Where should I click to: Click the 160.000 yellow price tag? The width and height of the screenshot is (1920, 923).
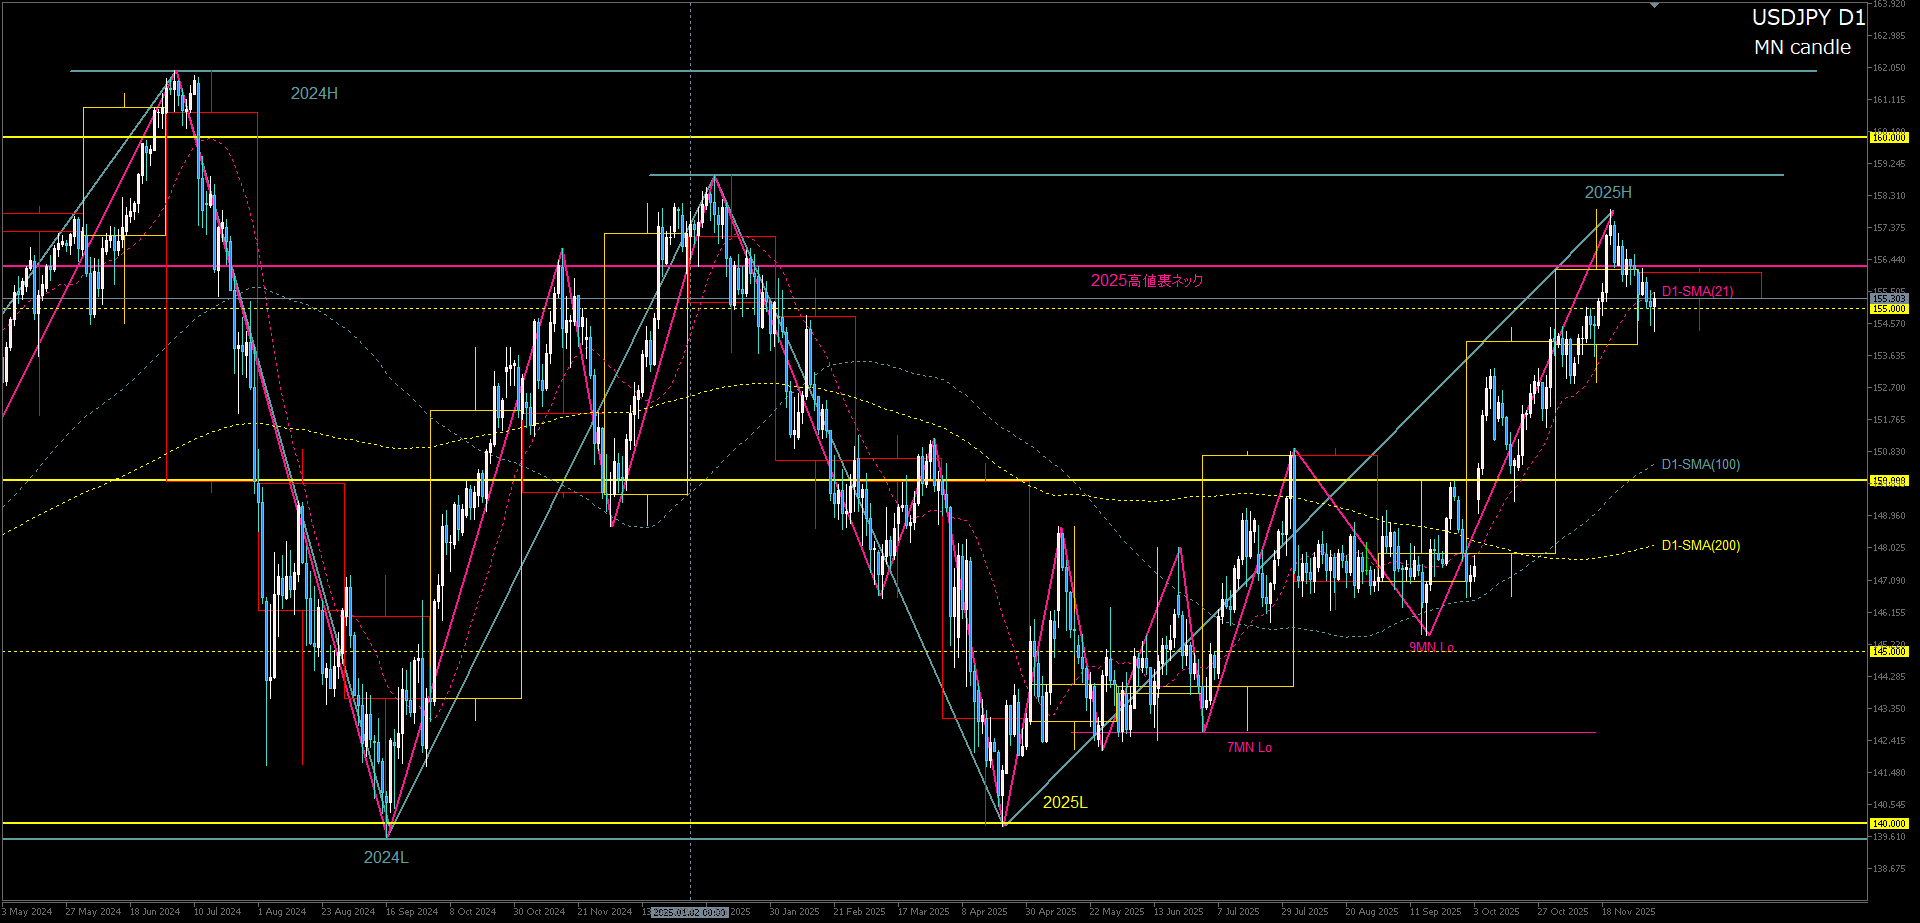click(1889, 138)
